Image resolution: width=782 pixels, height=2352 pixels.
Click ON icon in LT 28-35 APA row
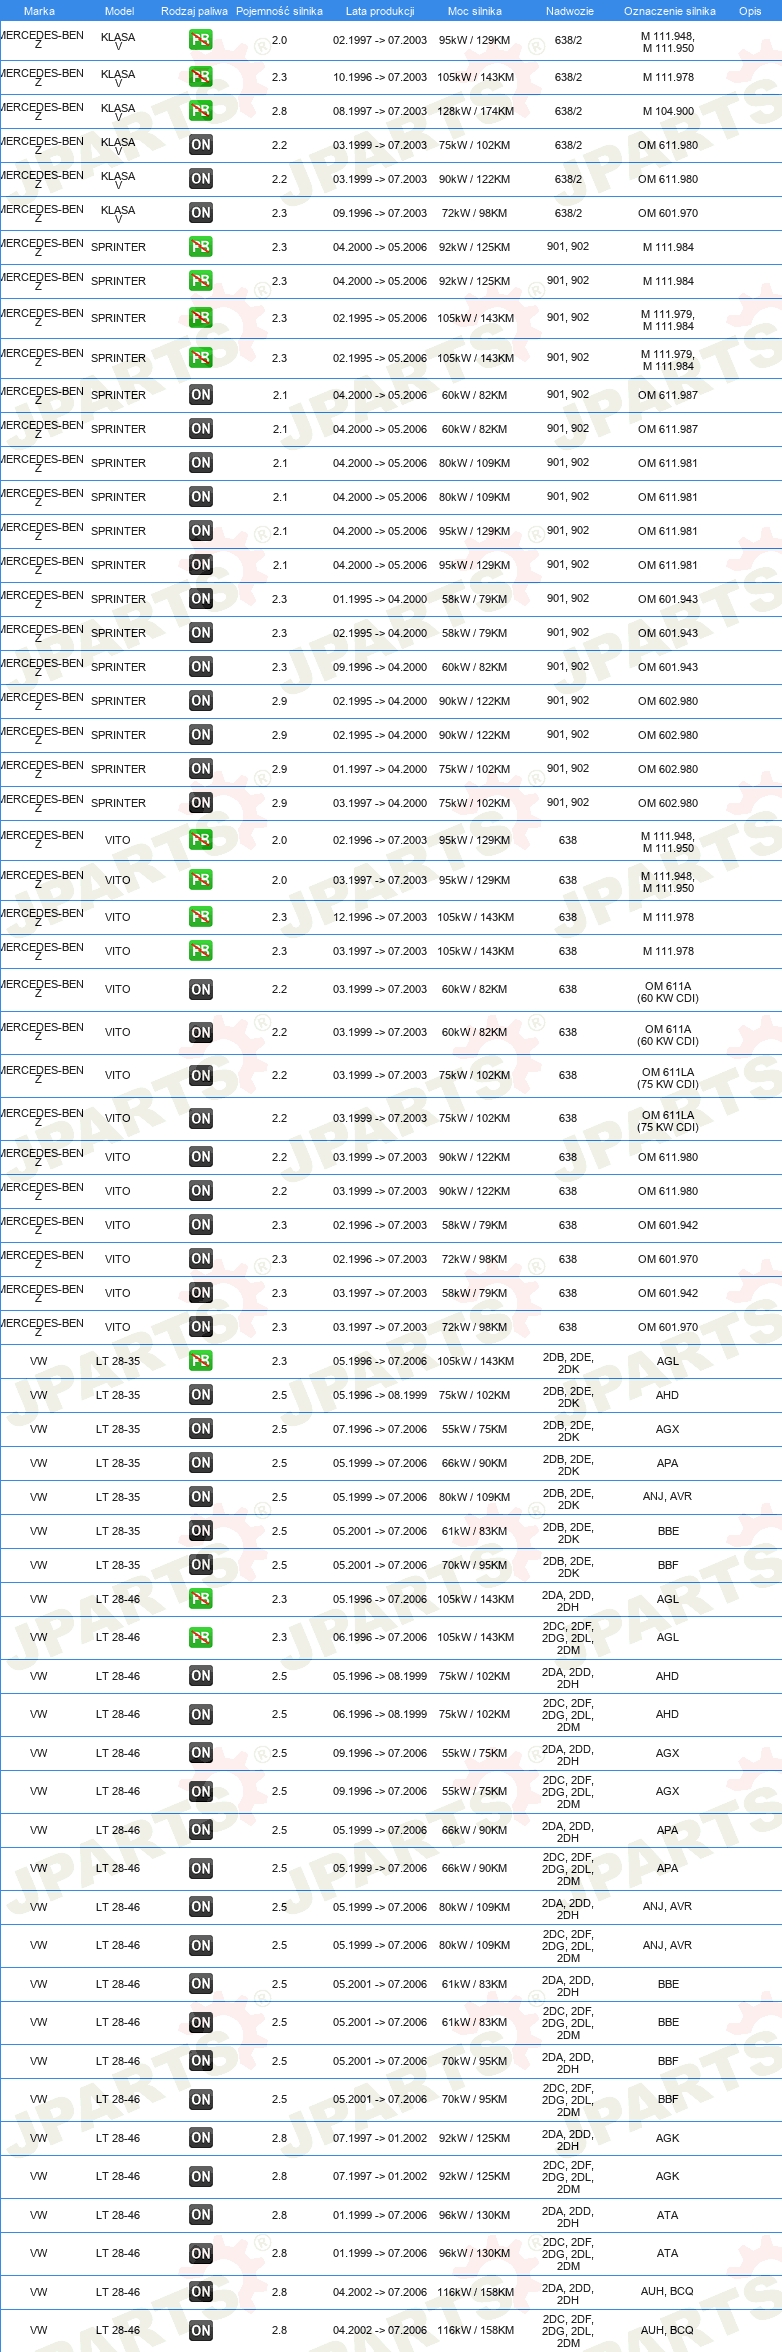pos(201,1463)
